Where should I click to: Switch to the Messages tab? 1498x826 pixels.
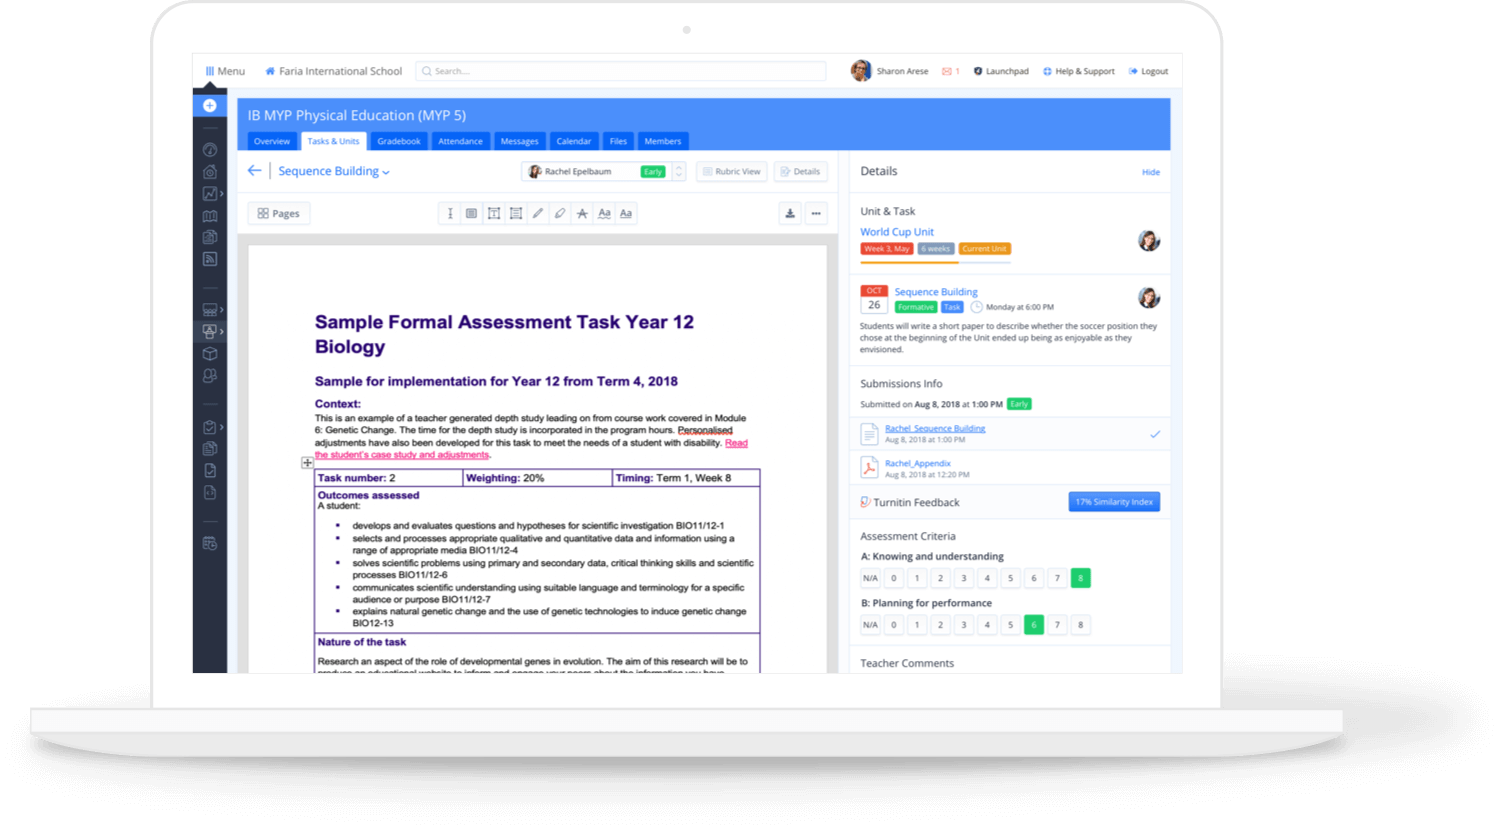pos(519,141)
